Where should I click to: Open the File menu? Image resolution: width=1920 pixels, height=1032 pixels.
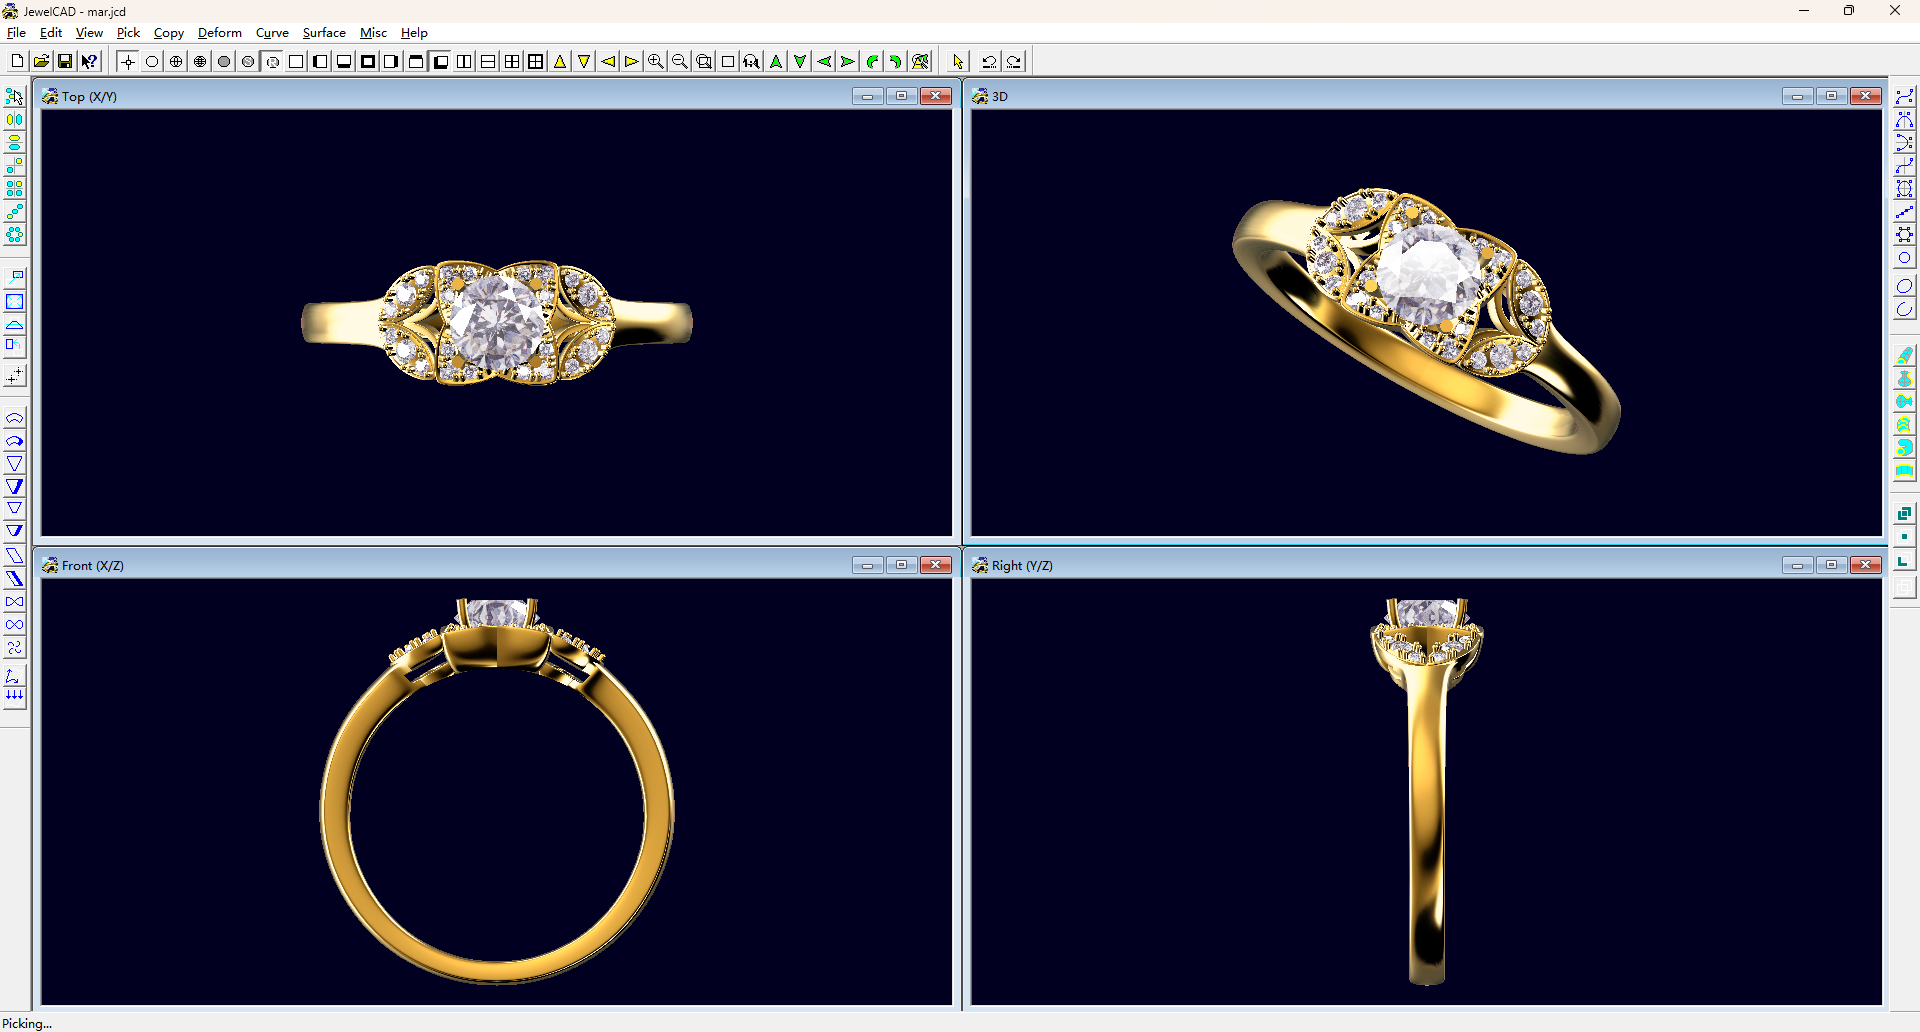[17, 33]
